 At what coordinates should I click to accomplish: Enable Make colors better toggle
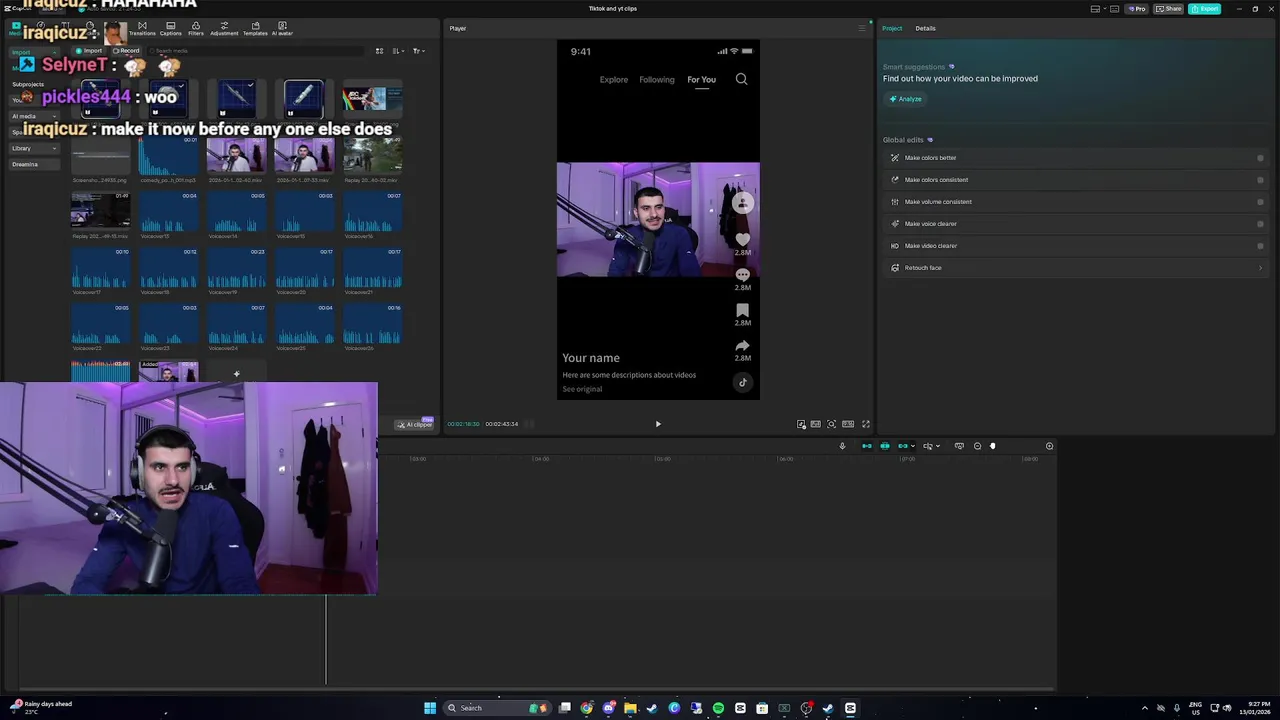click(1260, 158)
